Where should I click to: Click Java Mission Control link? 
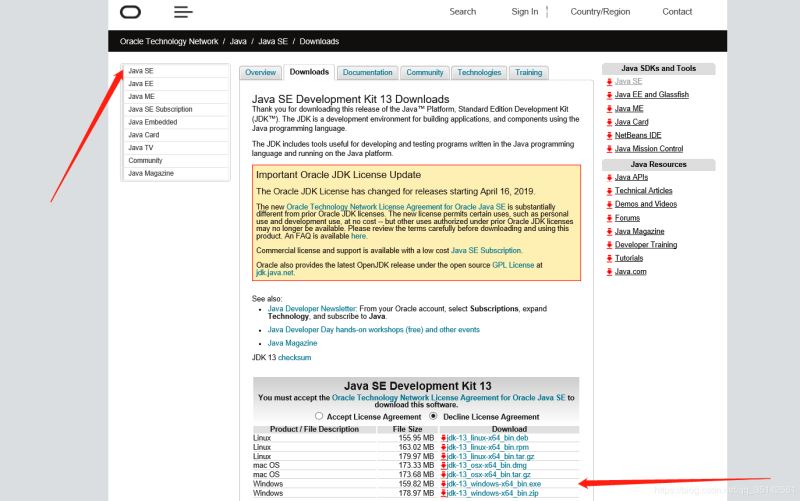pos(648,149)
